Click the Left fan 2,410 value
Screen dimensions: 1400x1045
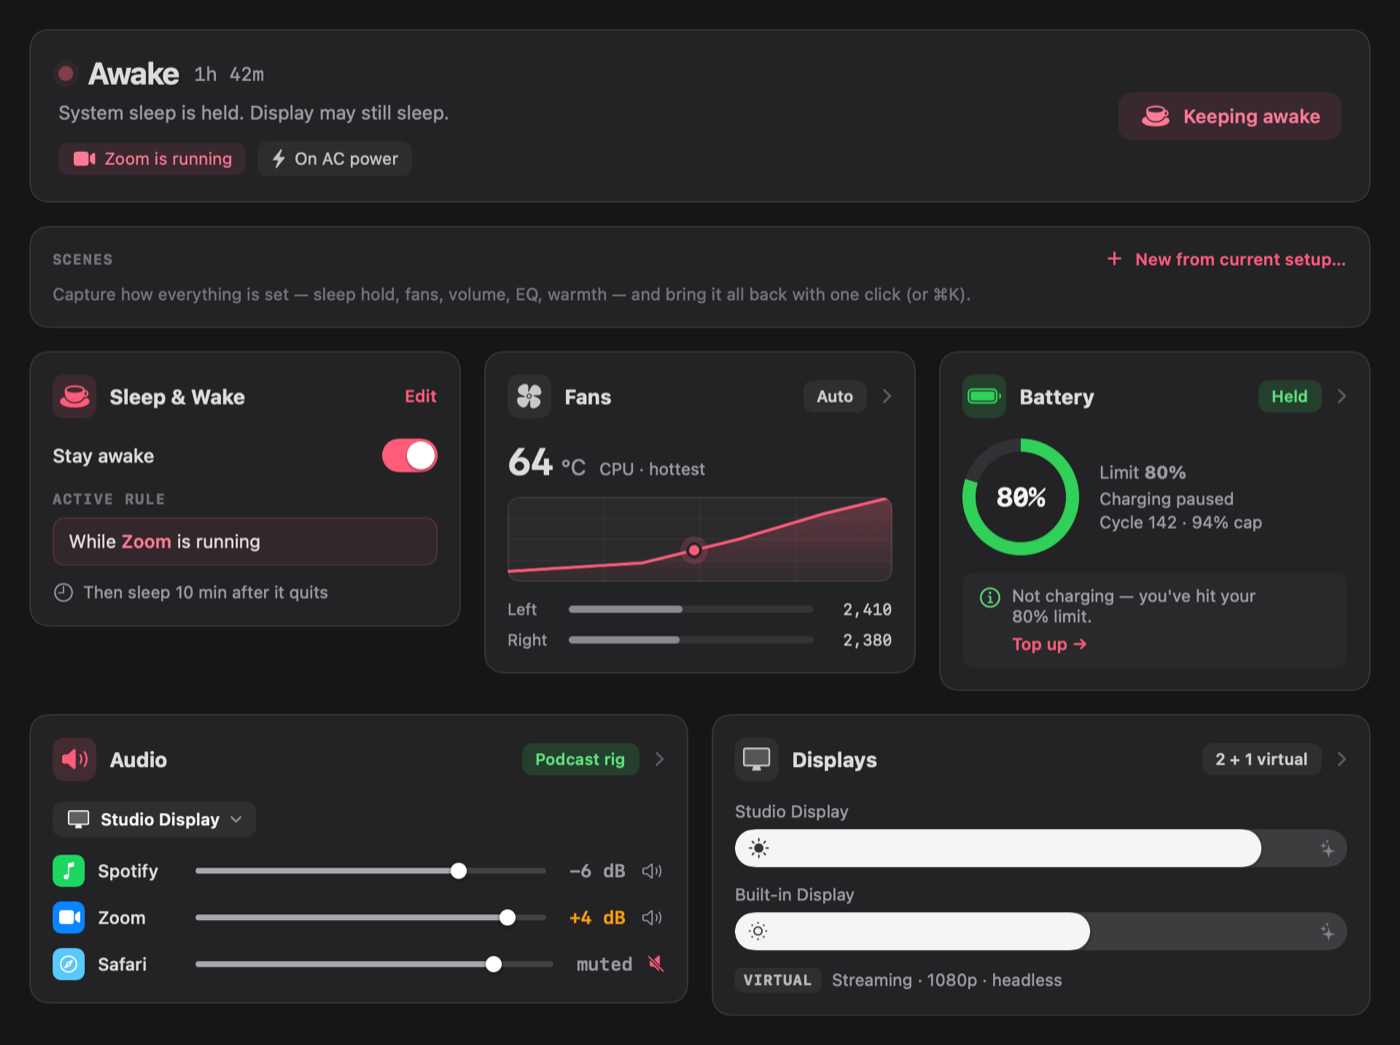pos(867,609)
